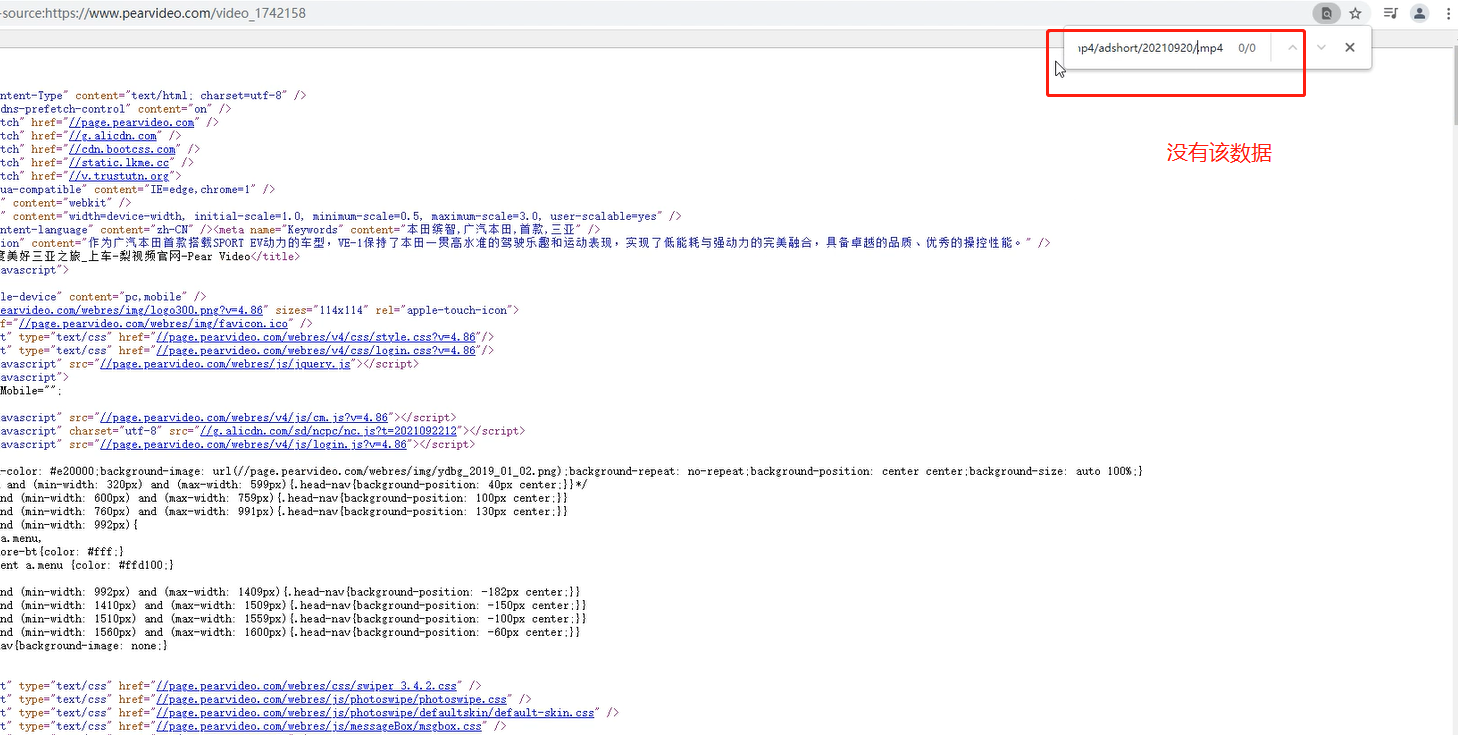
Task: Open the //static.lkme.cc link
Action: pyautogui.click(x=118, y=162)
